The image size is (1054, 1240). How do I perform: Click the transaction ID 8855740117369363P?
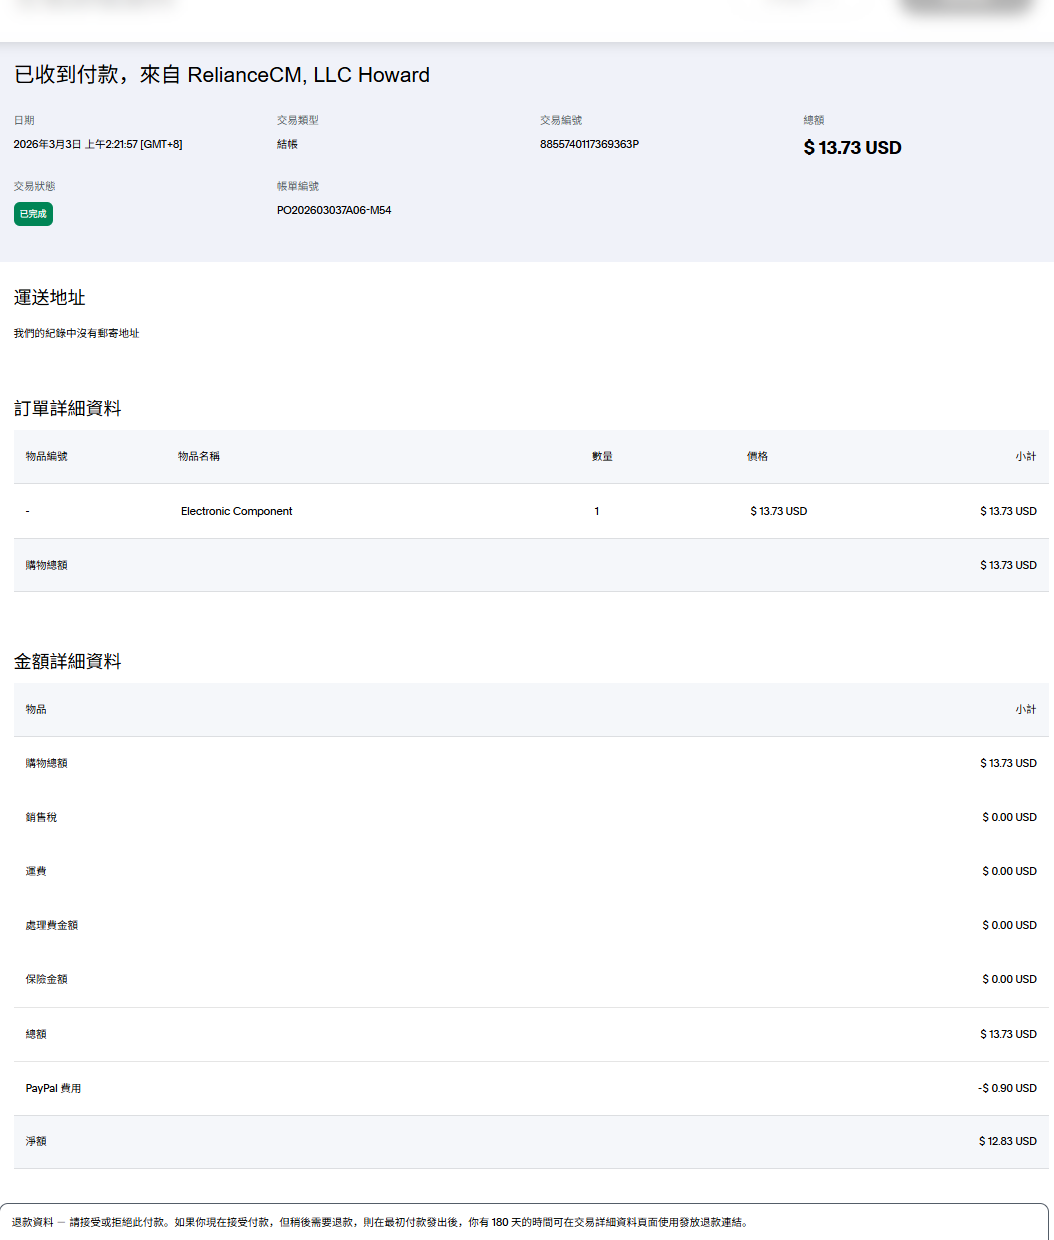[589, 144]
